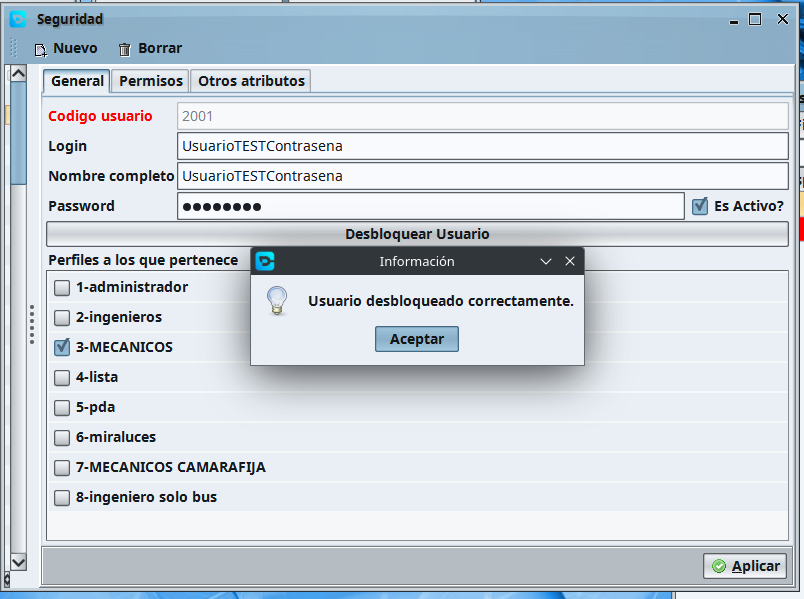This screenshot has width=804, height=599.
Task: Expand the Información dialog chevron menu
Action: pos(546,261)
